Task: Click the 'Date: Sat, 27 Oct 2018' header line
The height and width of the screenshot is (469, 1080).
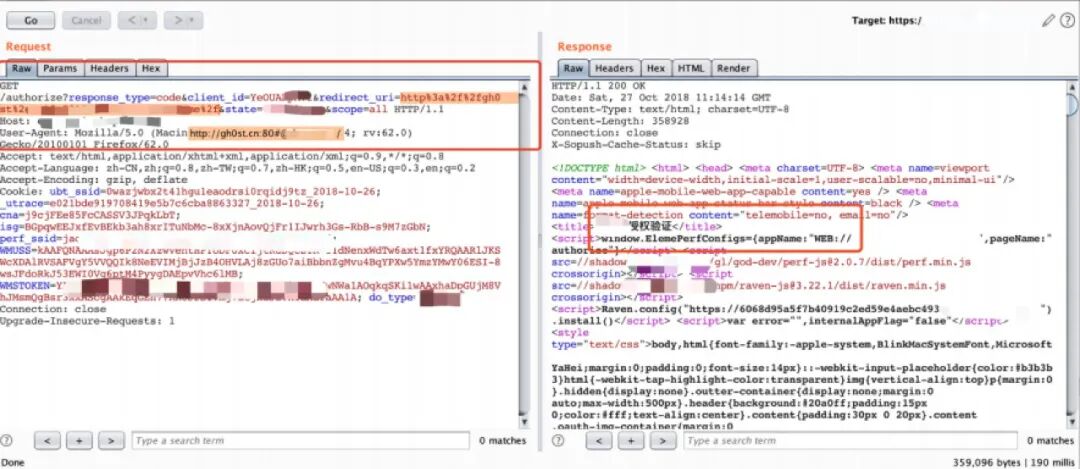Action: [x=661, y=98]
